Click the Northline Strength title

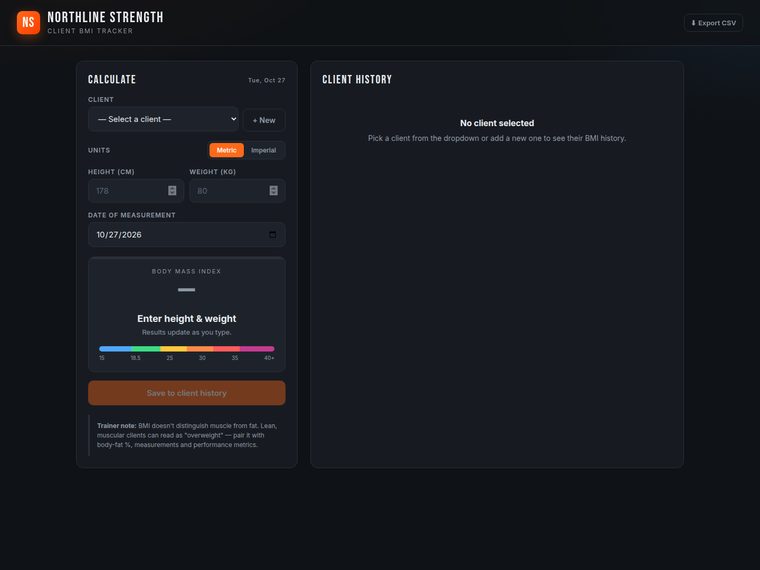[x=105, y=17]
